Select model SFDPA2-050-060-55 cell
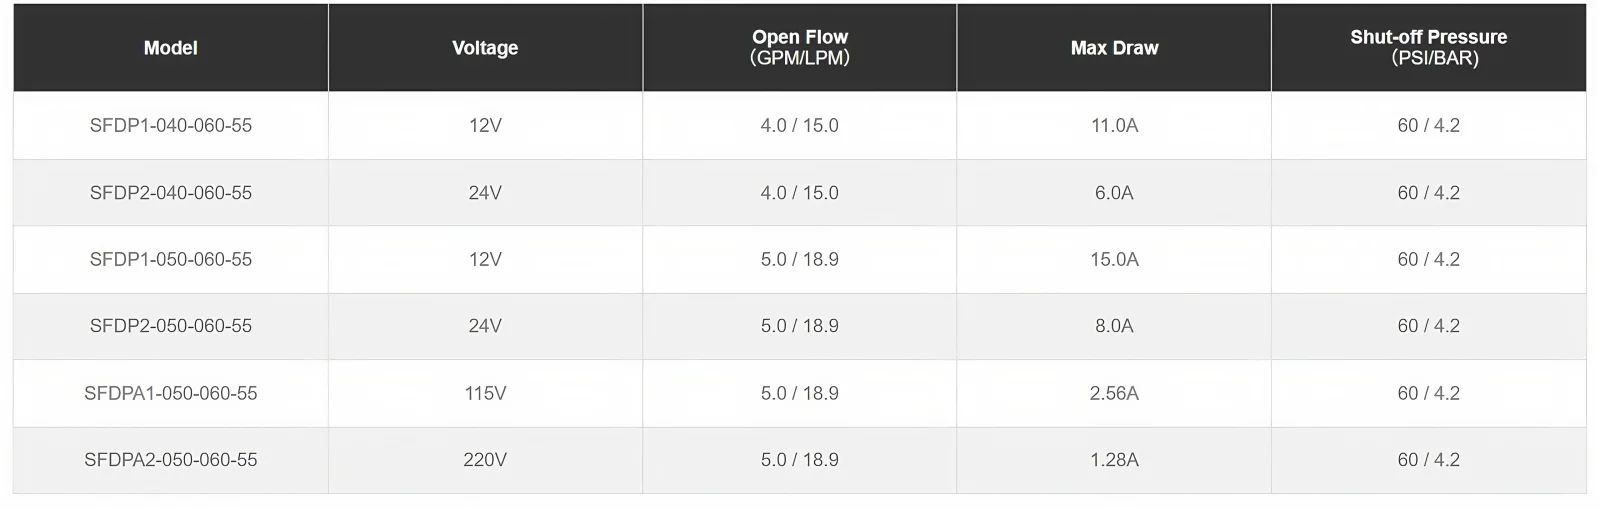Image resolution: width=1600 pixels, height=509 pixels. click(x=171, y=460)
